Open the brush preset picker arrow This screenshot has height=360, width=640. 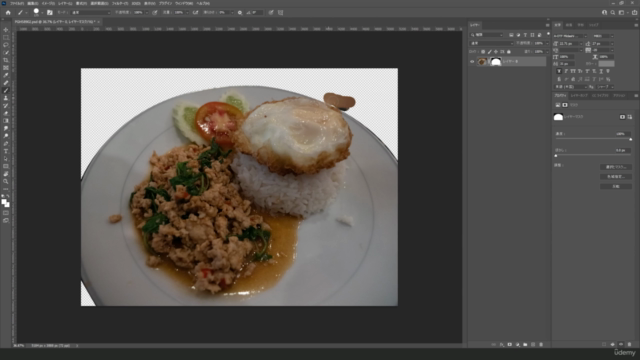42,13
